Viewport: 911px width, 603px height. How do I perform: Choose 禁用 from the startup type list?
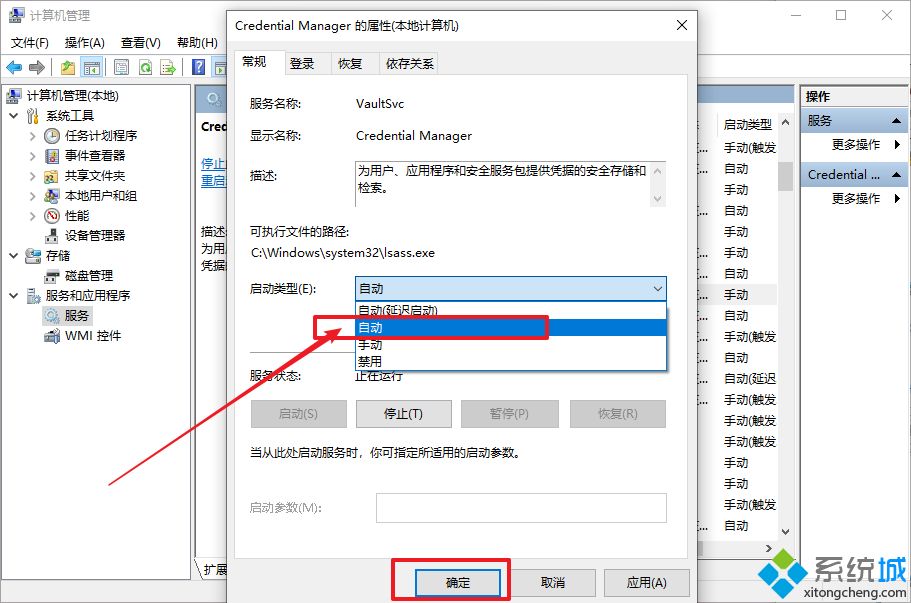pos(511,361)
